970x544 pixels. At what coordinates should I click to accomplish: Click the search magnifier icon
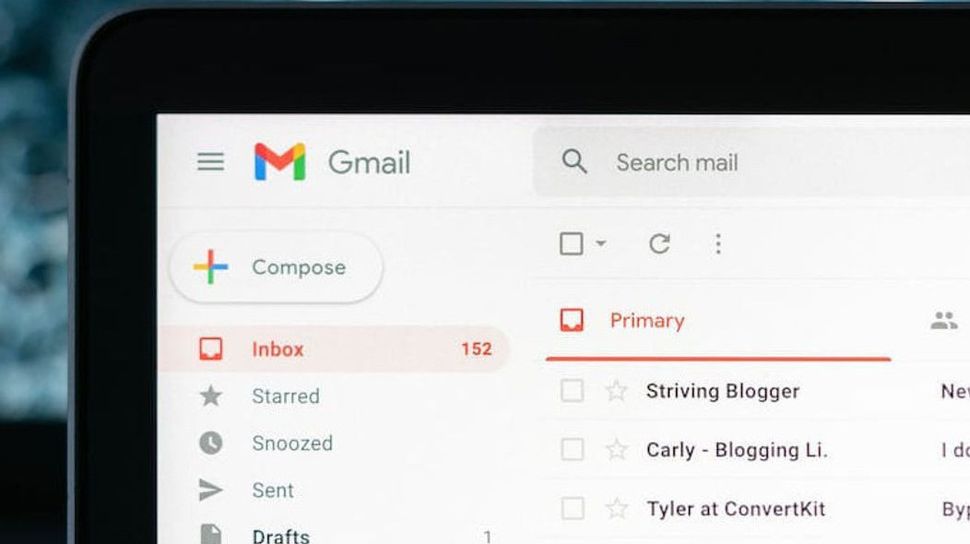(574, 162)
